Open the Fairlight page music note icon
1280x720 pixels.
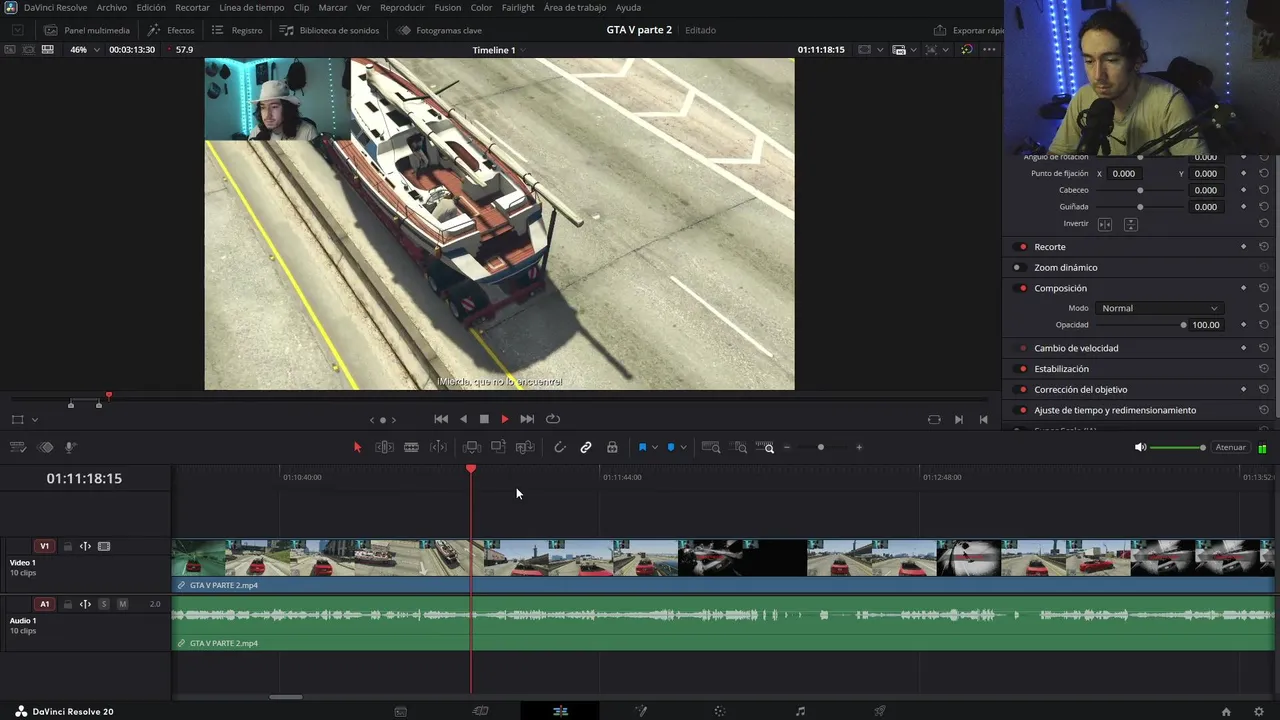pos(800,711)
